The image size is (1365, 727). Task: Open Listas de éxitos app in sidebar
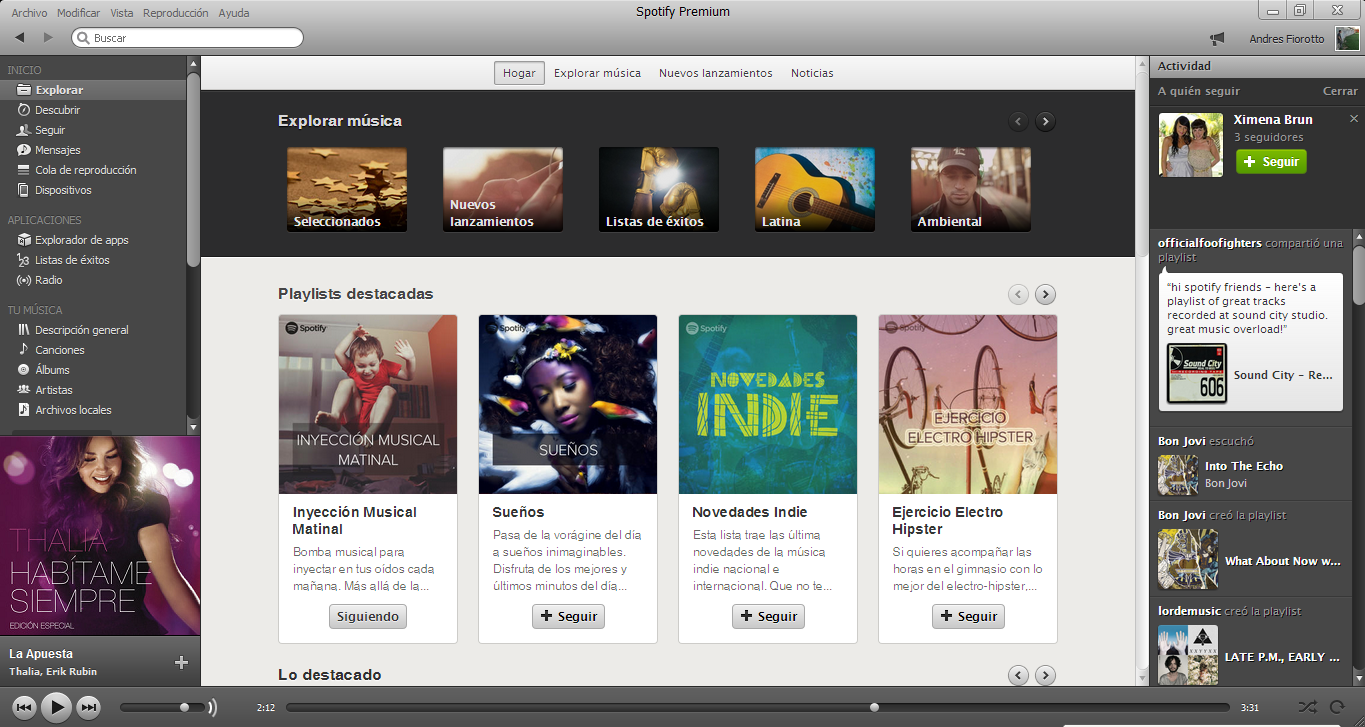(x=93, y=260)
